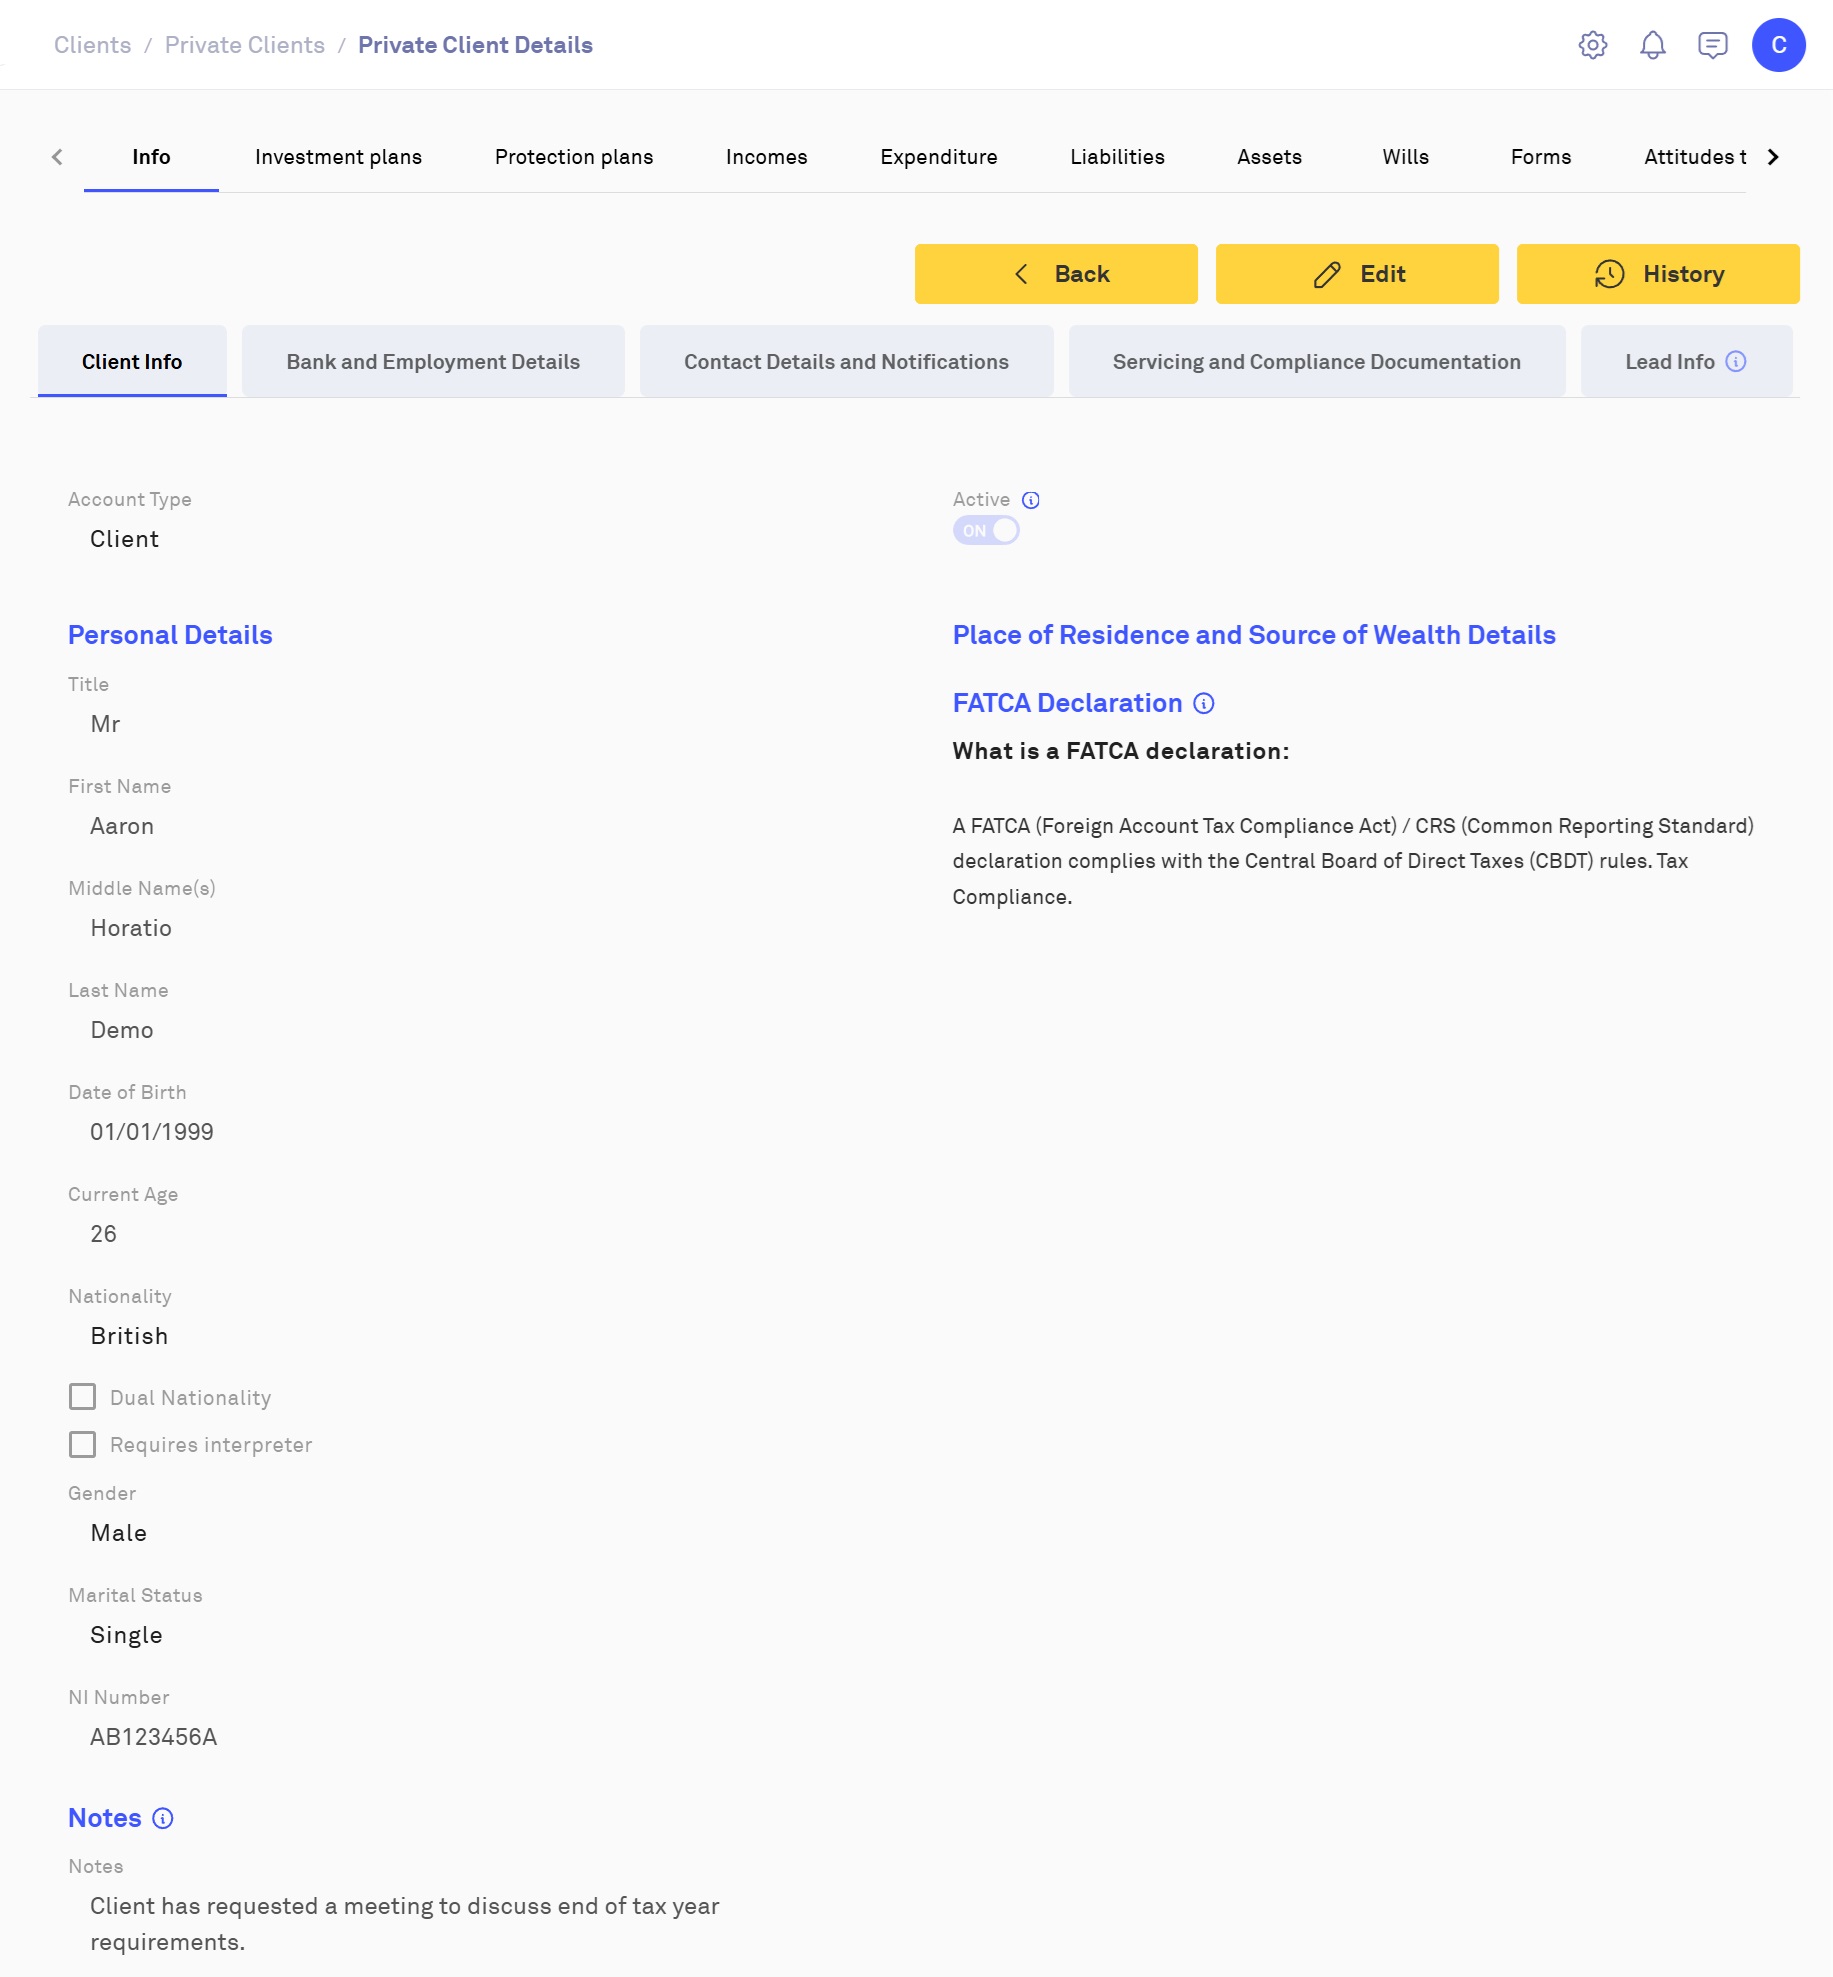The image size is (1833, 1977).
Task: Click the info icon beside Lead Info
Action: tap(1736, 362)
